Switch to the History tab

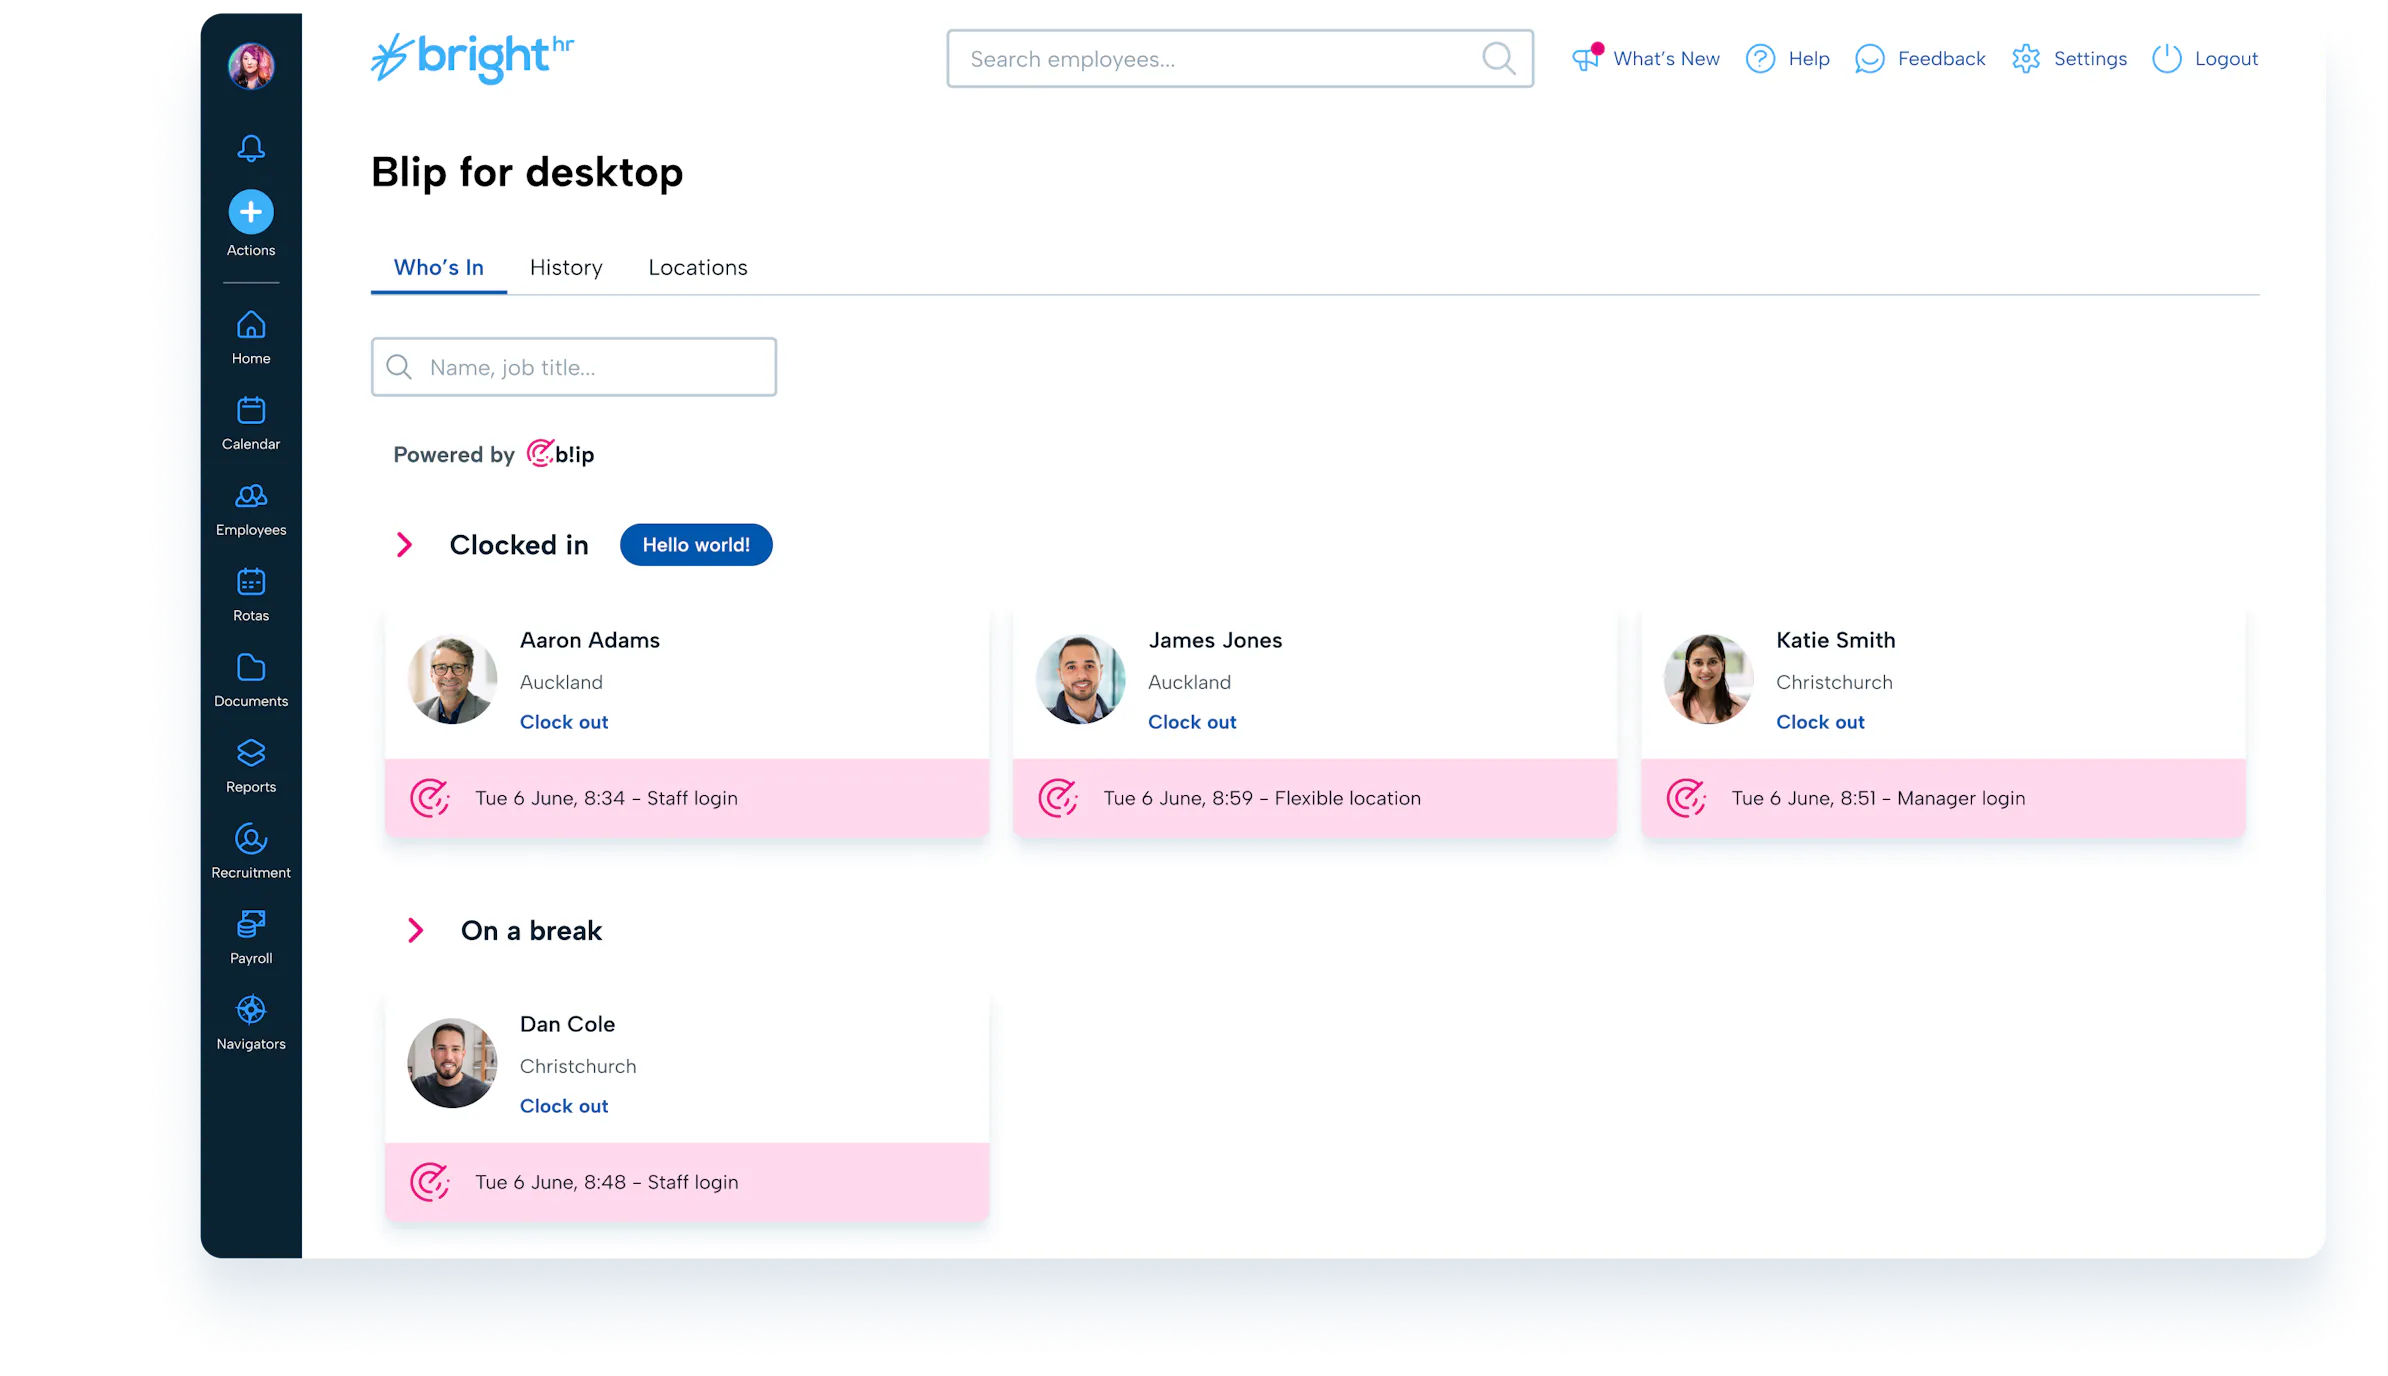pos(565,267)
